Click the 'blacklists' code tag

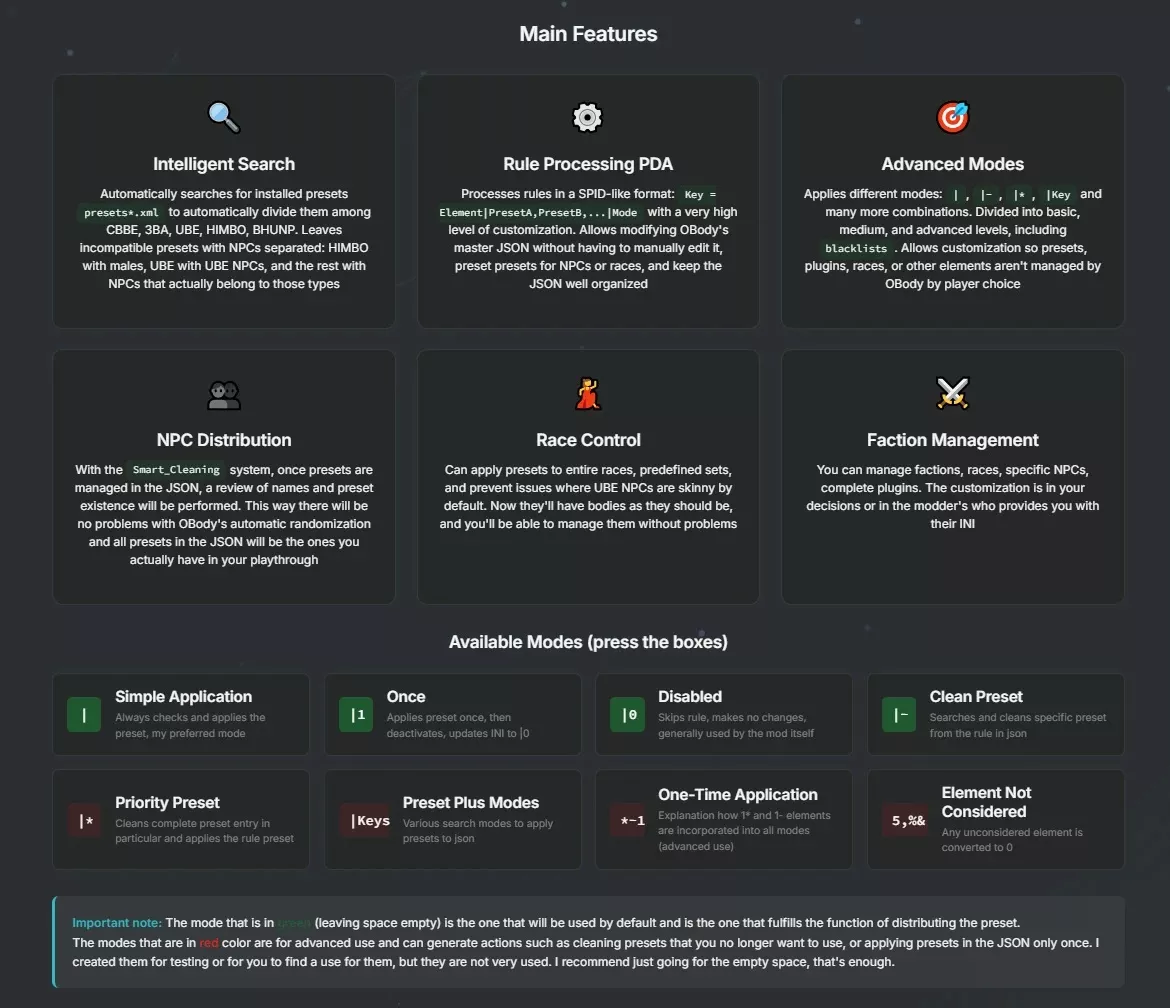coord(856,248)
